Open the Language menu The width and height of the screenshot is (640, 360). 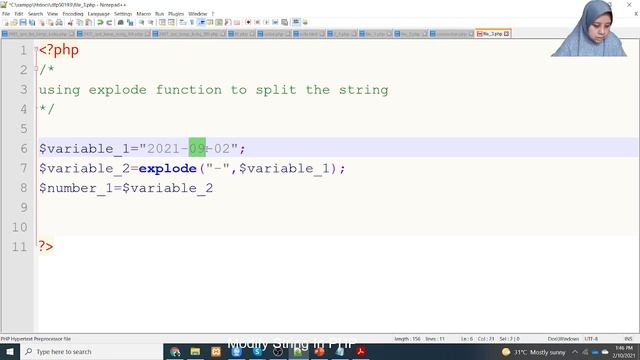(98, 14)
